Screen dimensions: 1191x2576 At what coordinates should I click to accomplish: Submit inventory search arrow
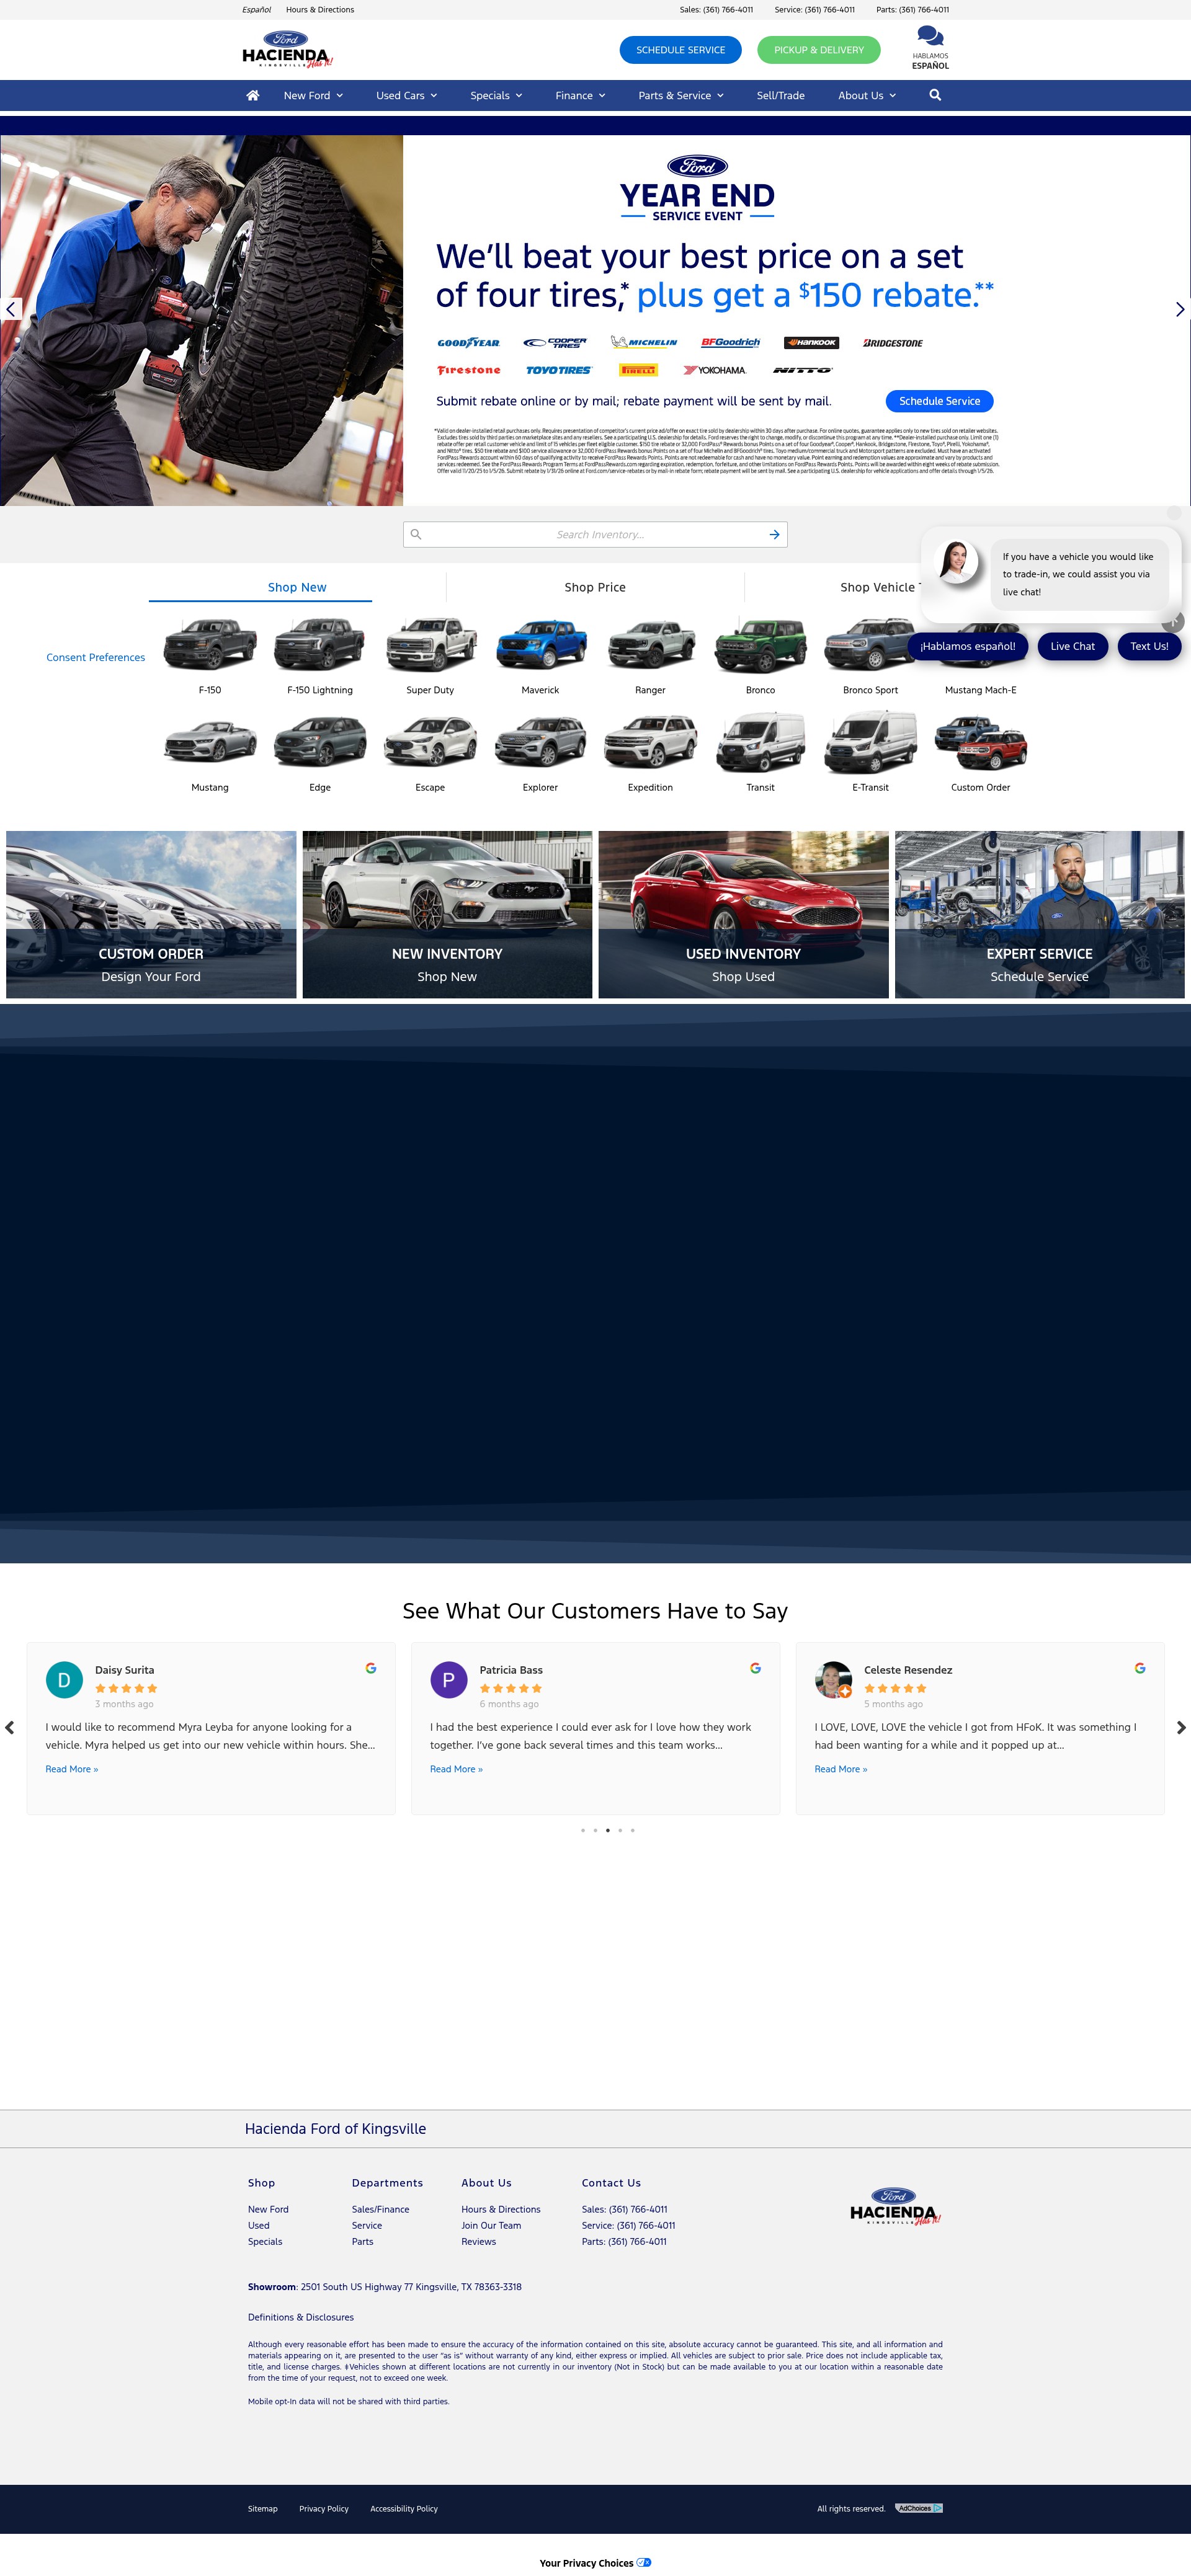[774, 535]
